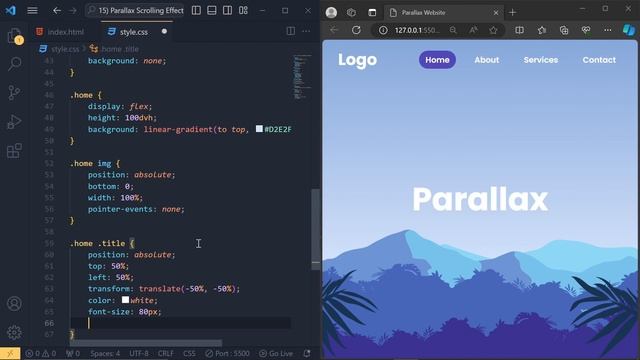640x360 pixels.
Task: Open the Copilot sidebar icon
Action: pyautogui.click(x=629, y=30)
